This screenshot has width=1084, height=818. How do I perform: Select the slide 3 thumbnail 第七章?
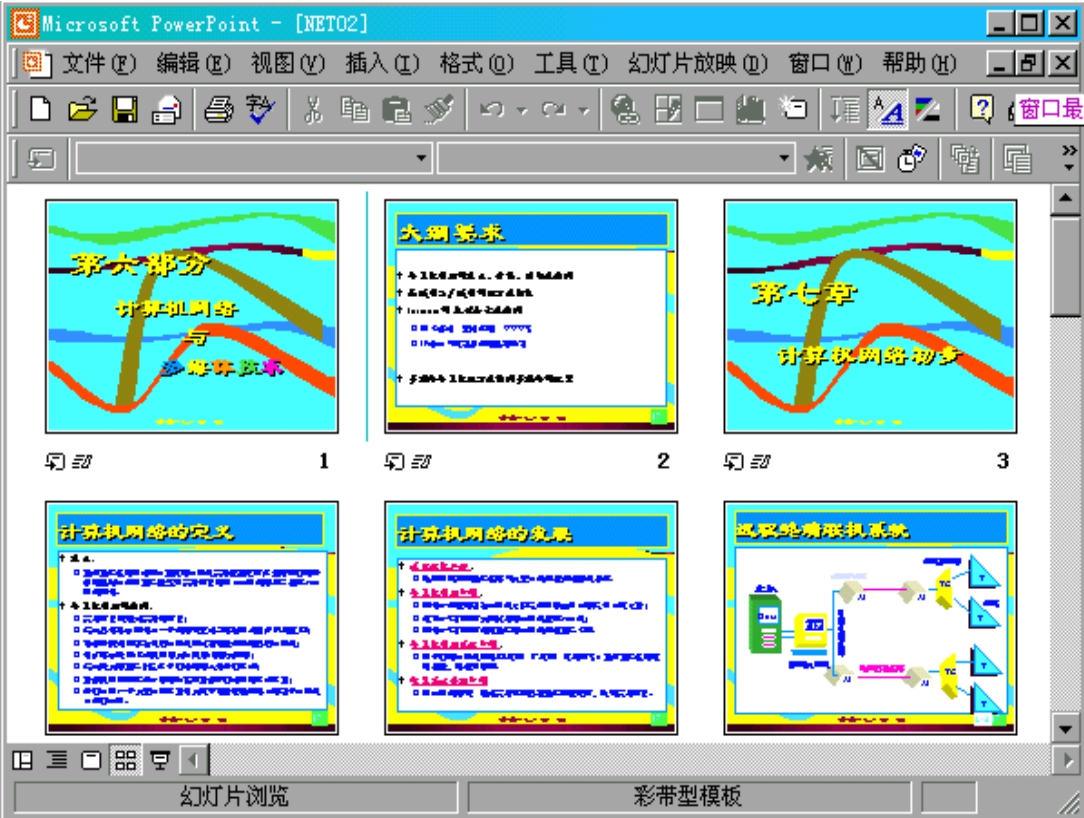click(x=870, y=316)
